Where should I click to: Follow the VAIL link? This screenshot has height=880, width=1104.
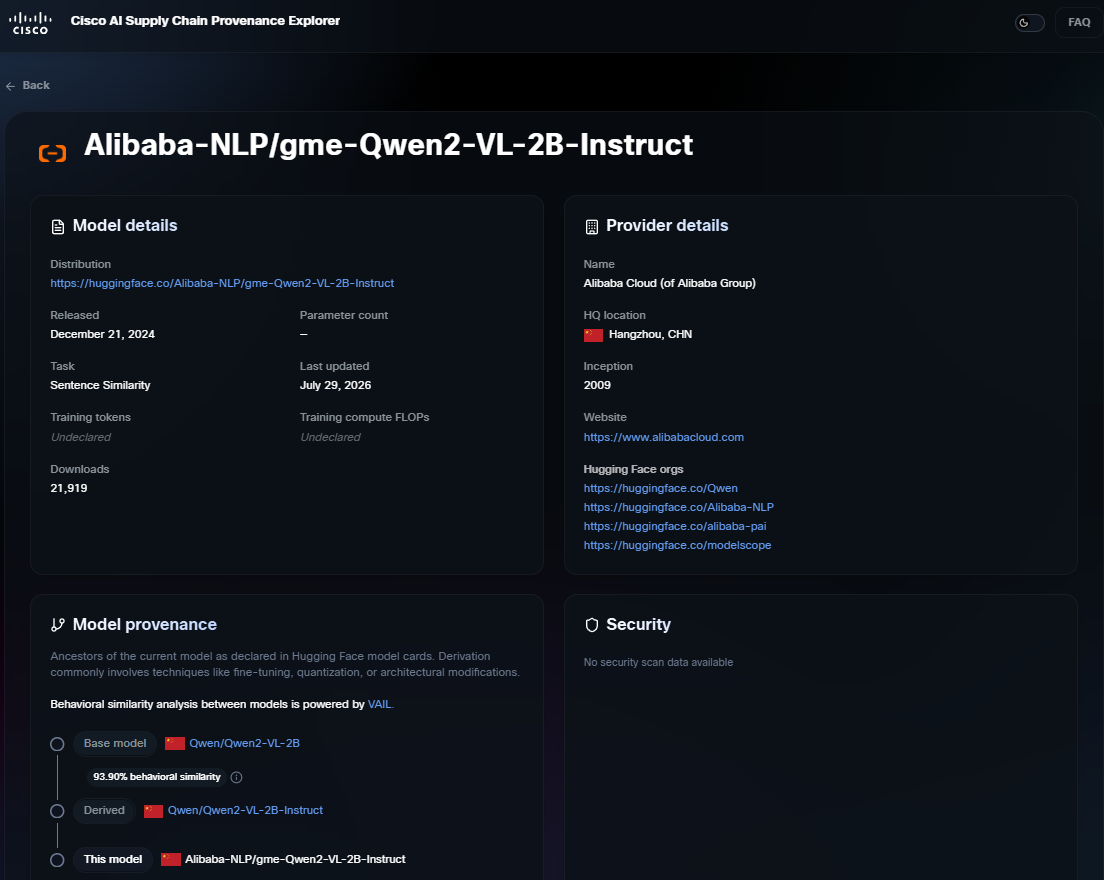[379, 704]
